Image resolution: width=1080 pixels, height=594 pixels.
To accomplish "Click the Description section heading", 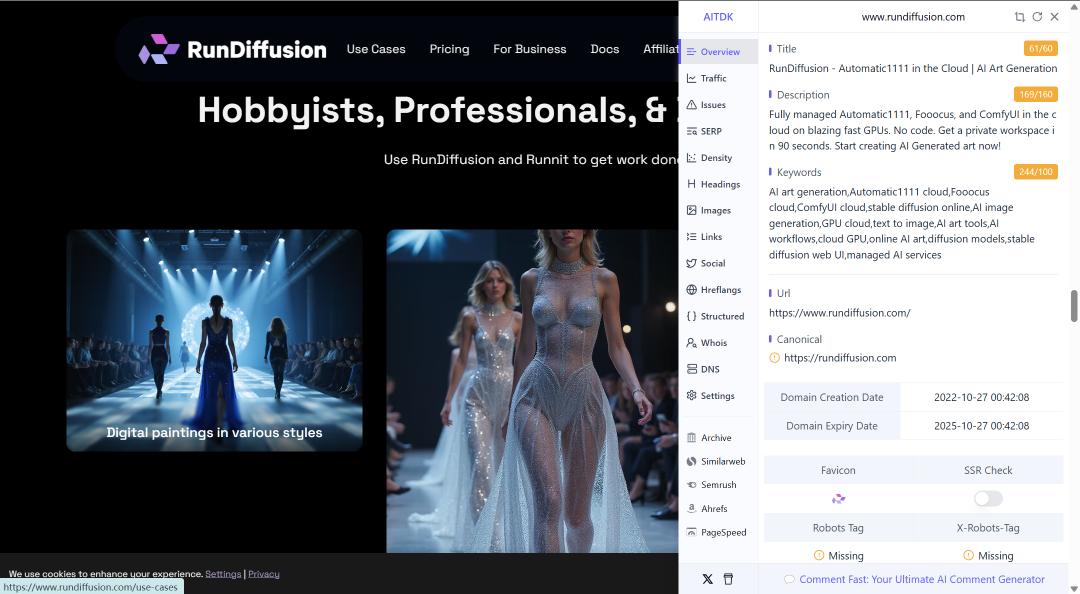I will pyautogui.click(x=802, y=95).
